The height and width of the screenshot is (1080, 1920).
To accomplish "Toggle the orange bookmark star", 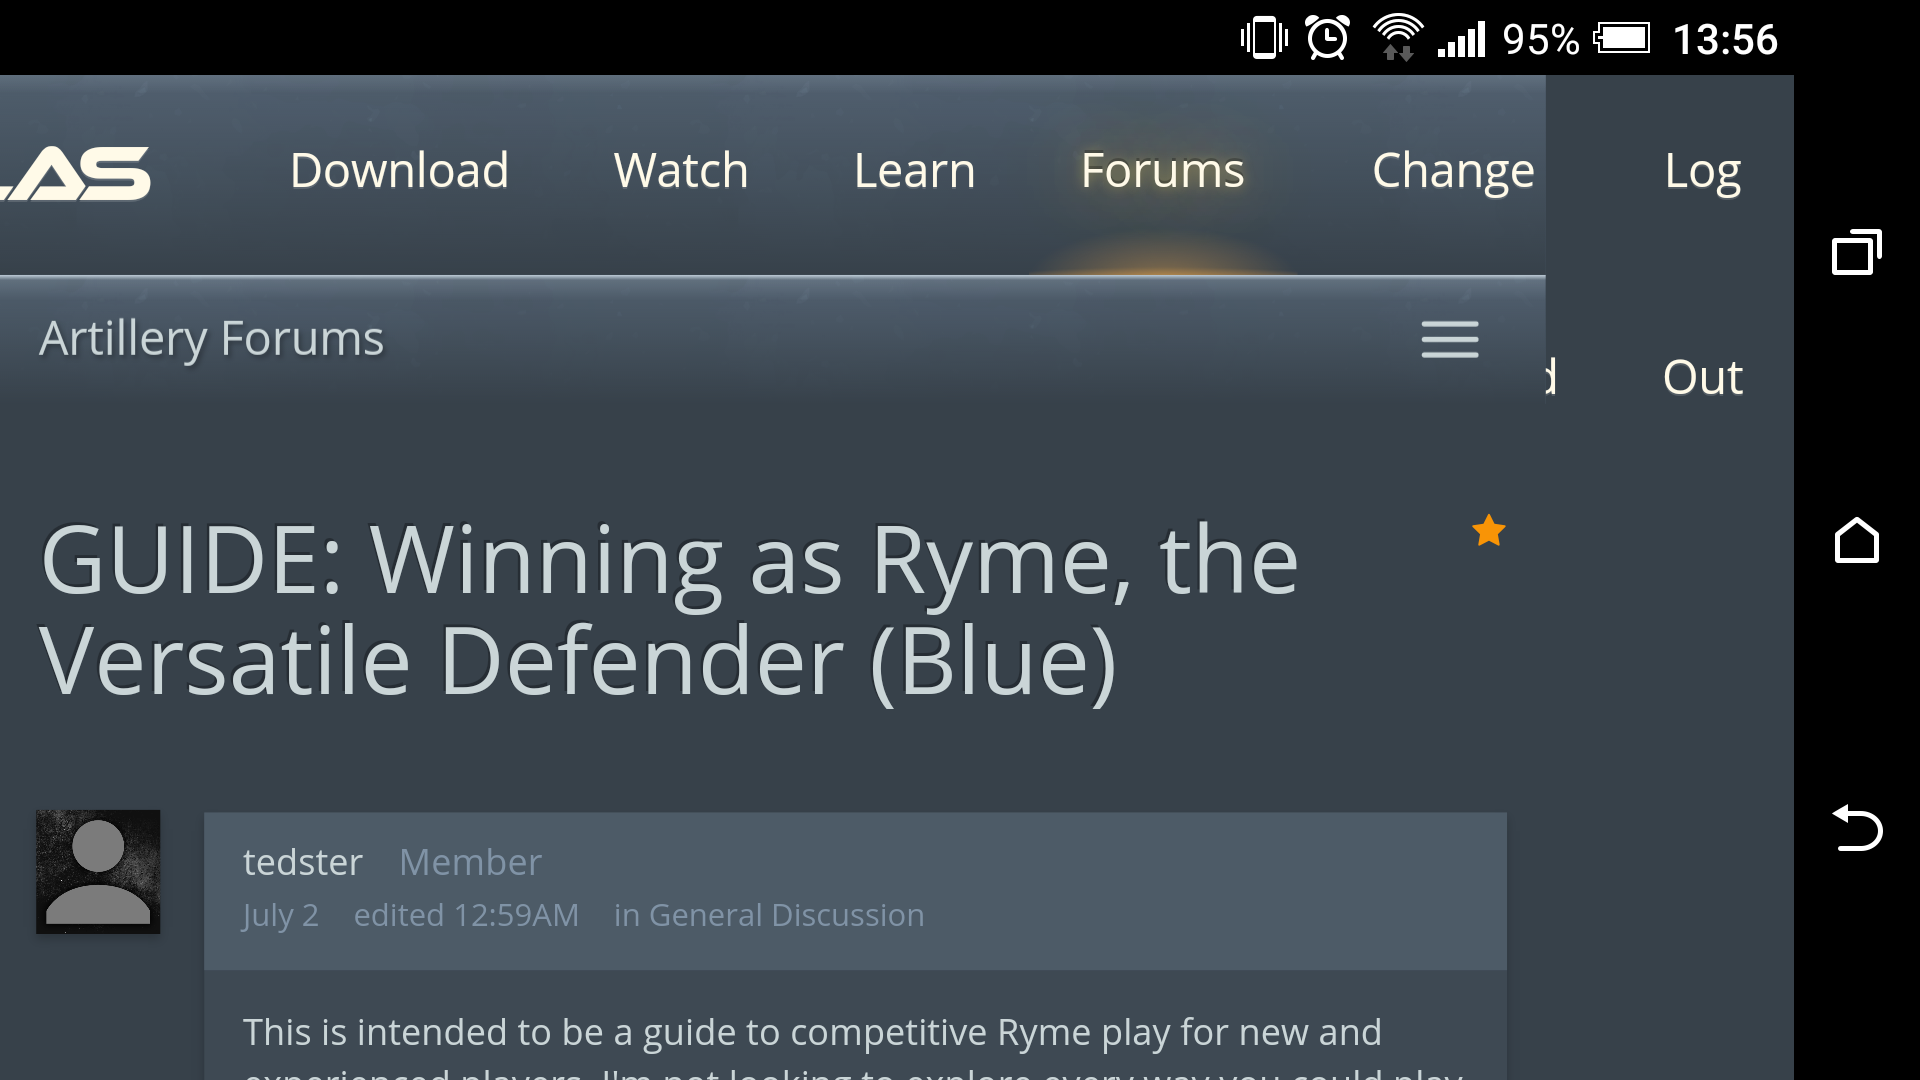I will point(1488,531).
